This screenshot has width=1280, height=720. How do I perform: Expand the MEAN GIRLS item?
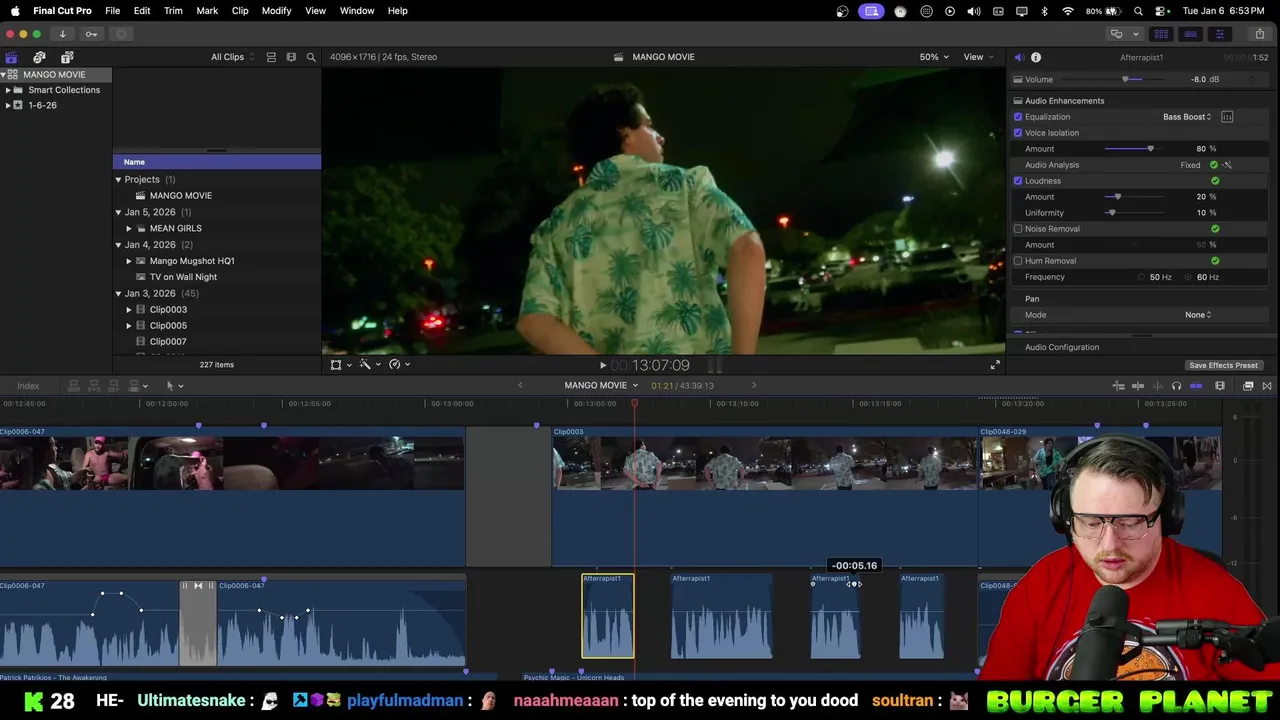click(129, 229)
